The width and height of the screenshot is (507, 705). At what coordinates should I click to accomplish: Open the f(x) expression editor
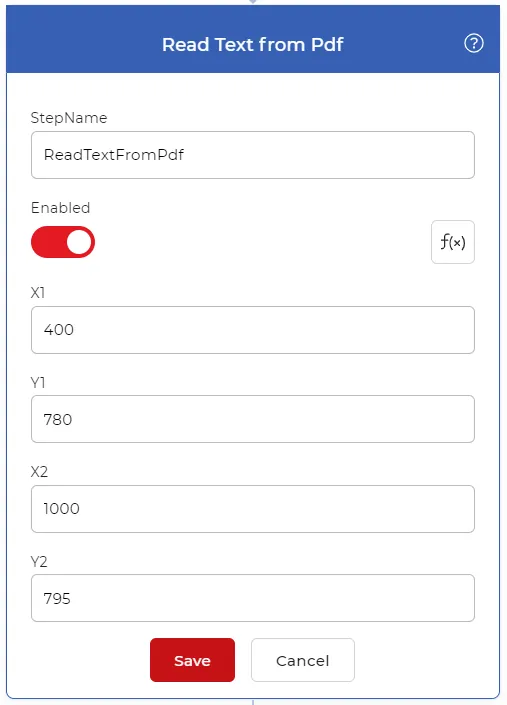pos(453,242)
